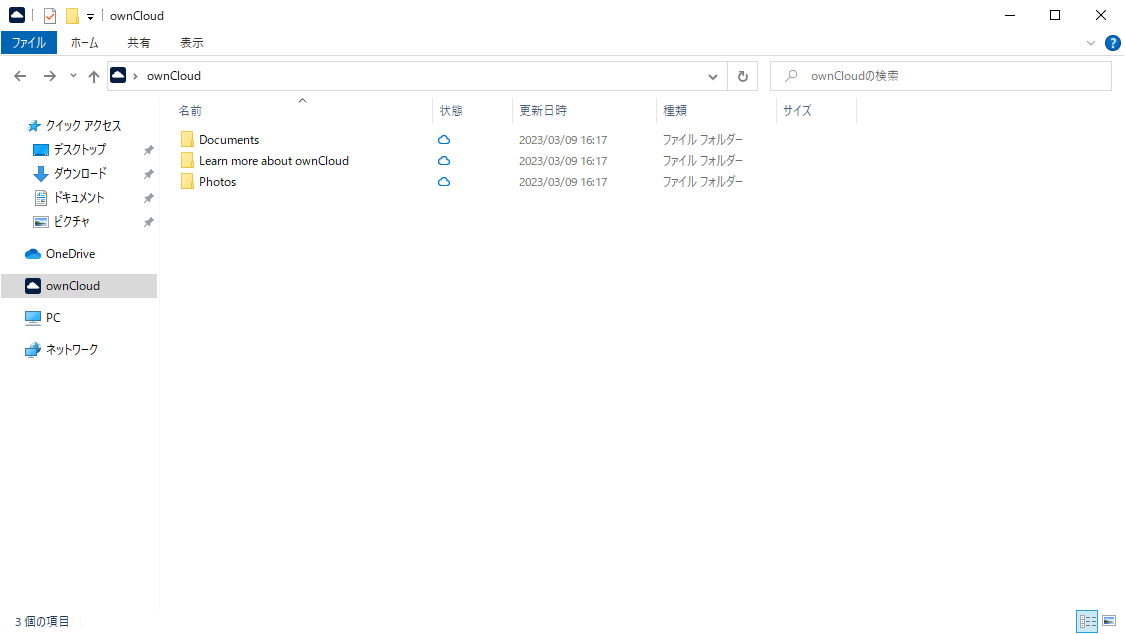This screenshot has height=634, width=1125.
Task: Open Help via the question mark icon
Action: tap(1112, 43)
